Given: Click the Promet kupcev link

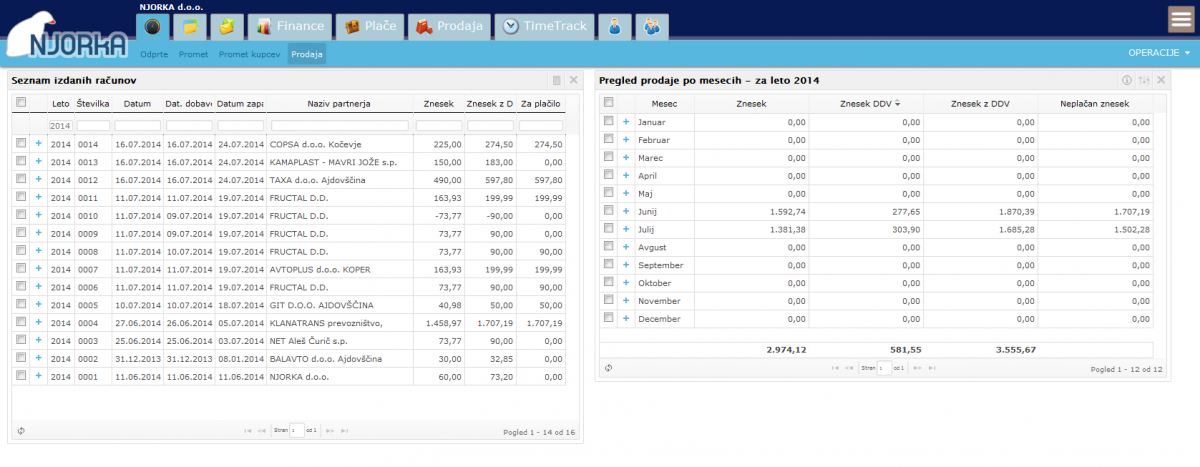Looking at the screenshot, I should coord(249,54).
